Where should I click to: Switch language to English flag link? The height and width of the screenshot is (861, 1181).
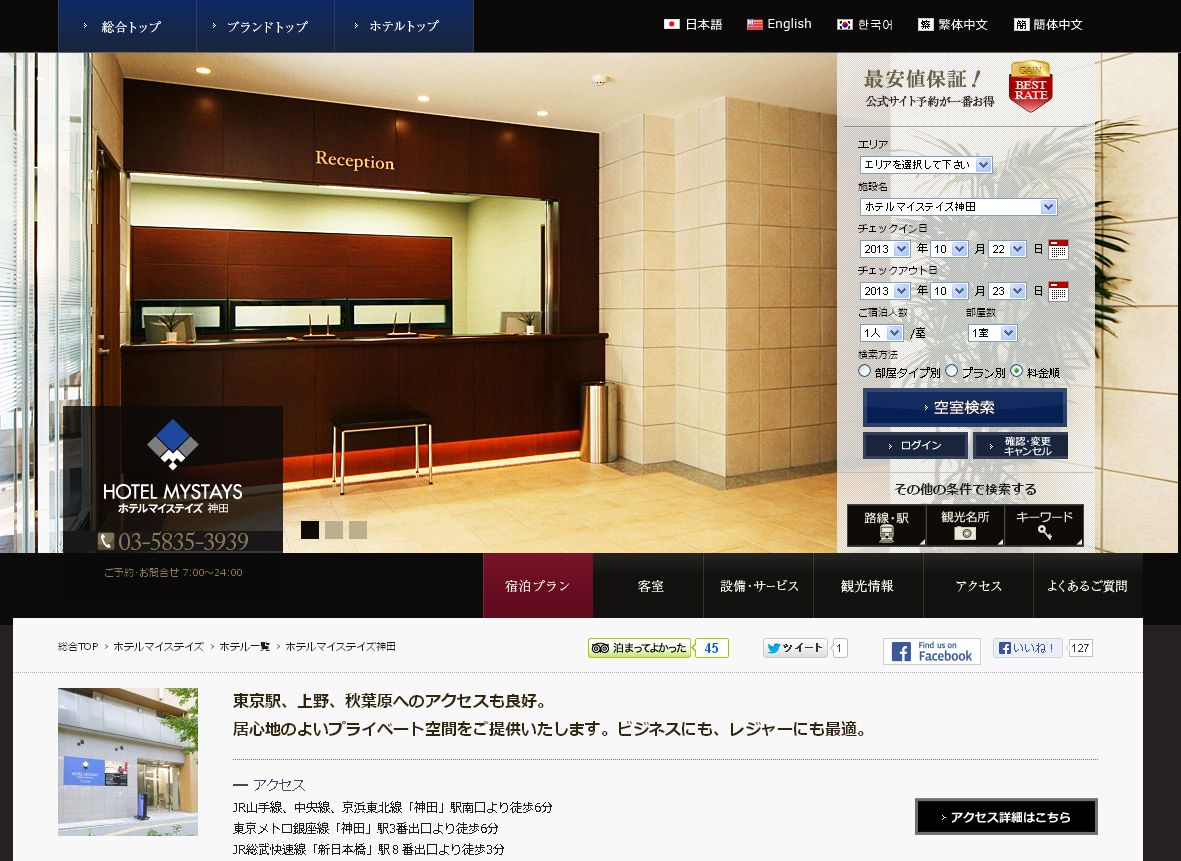tap(779, 24)
